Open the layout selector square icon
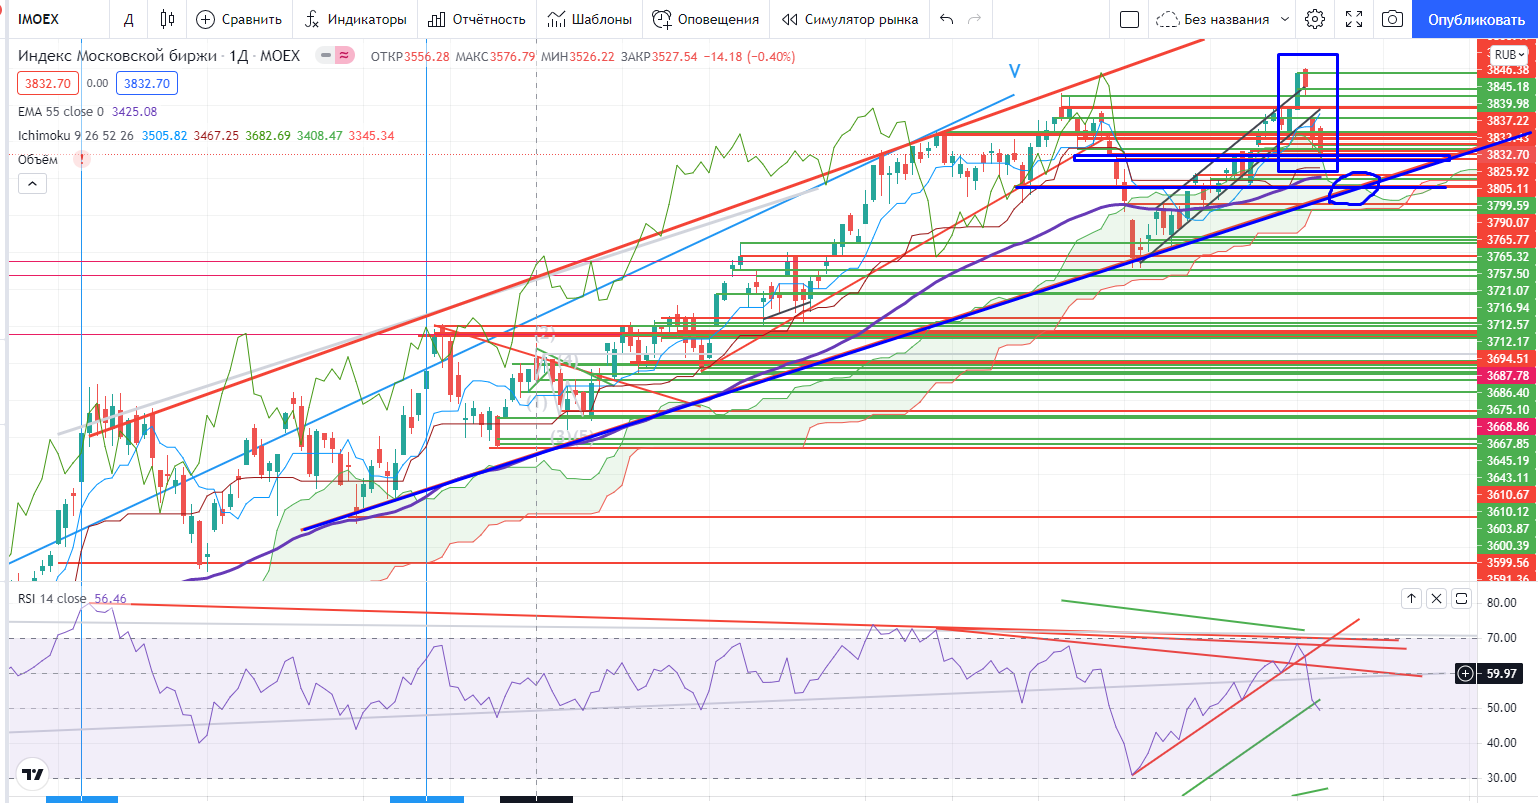1538x803 pixels. pyautogui.click(x=1129, y=19)
